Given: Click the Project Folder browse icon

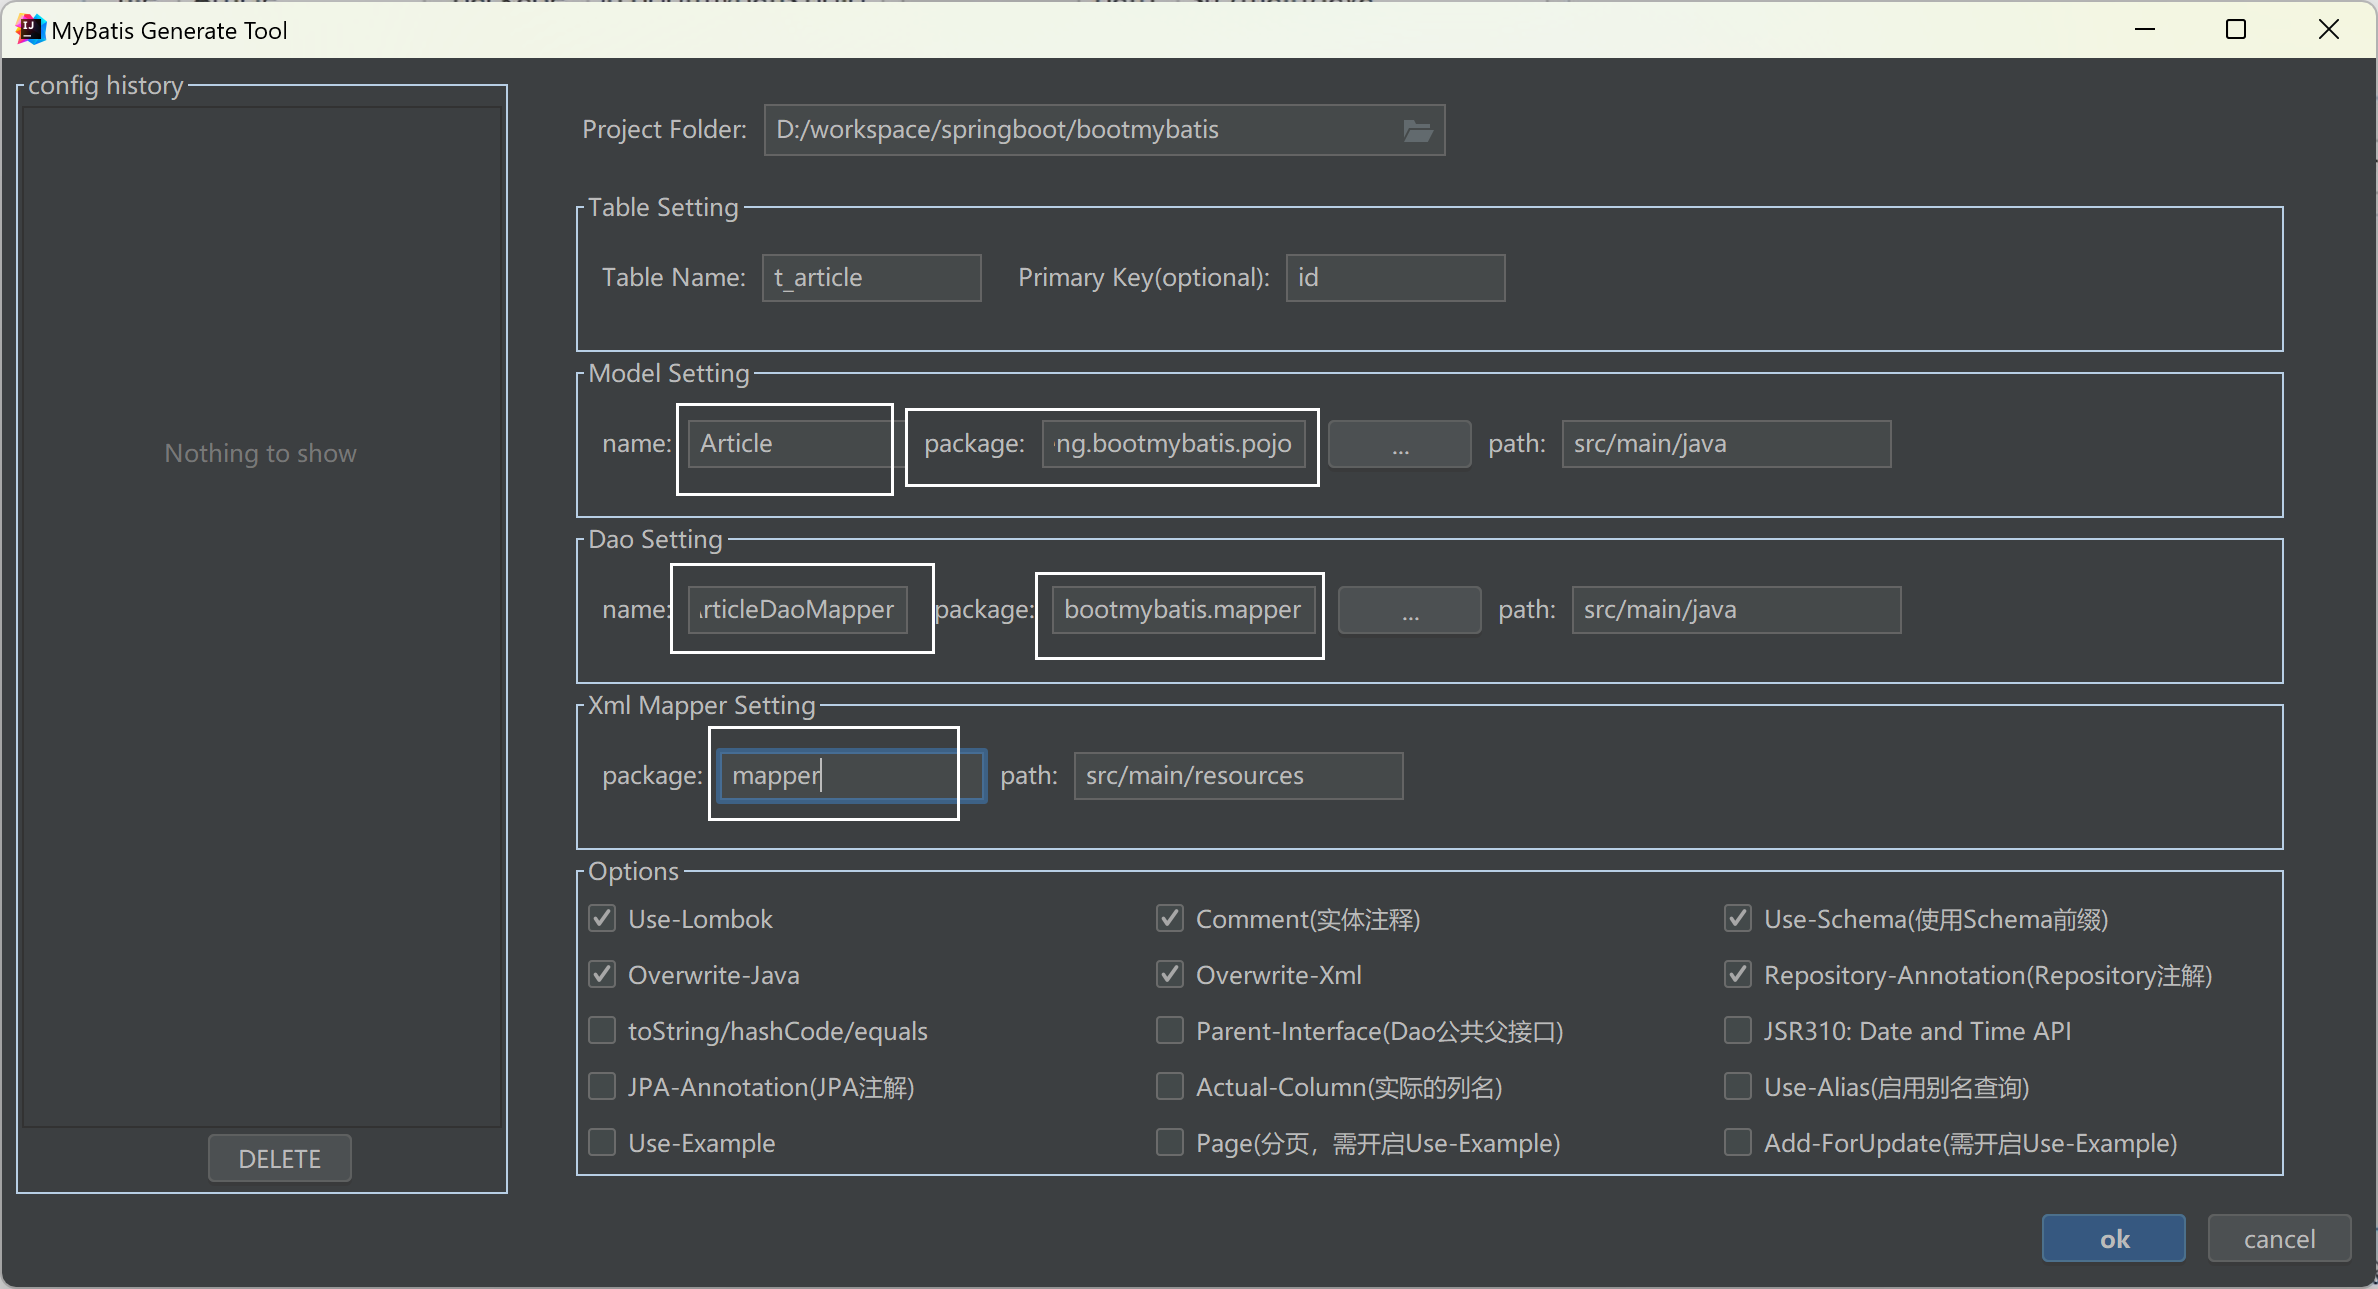Looking at the screenshot, I should (1417, 130).
